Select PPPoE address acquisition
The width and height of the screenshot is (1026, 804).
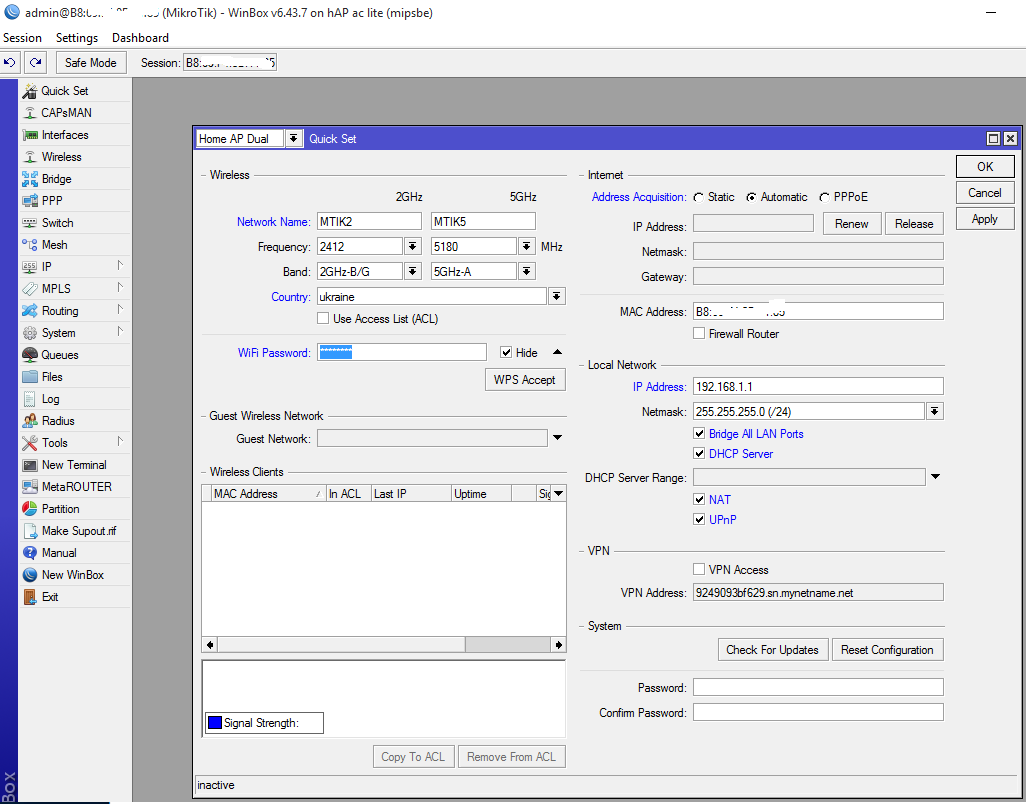(824, 198)
